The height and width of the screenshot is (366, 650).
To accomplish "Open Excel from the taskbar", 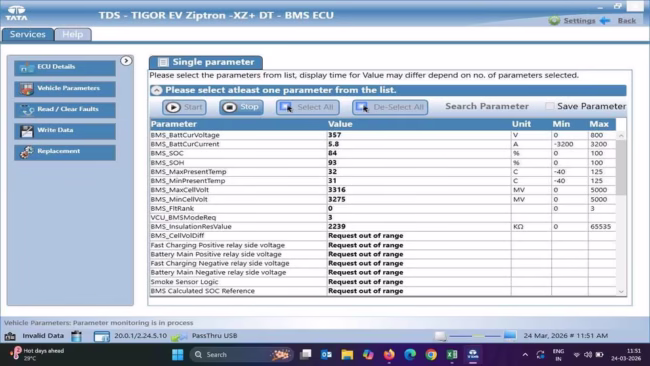I will (x=452, y=355).
